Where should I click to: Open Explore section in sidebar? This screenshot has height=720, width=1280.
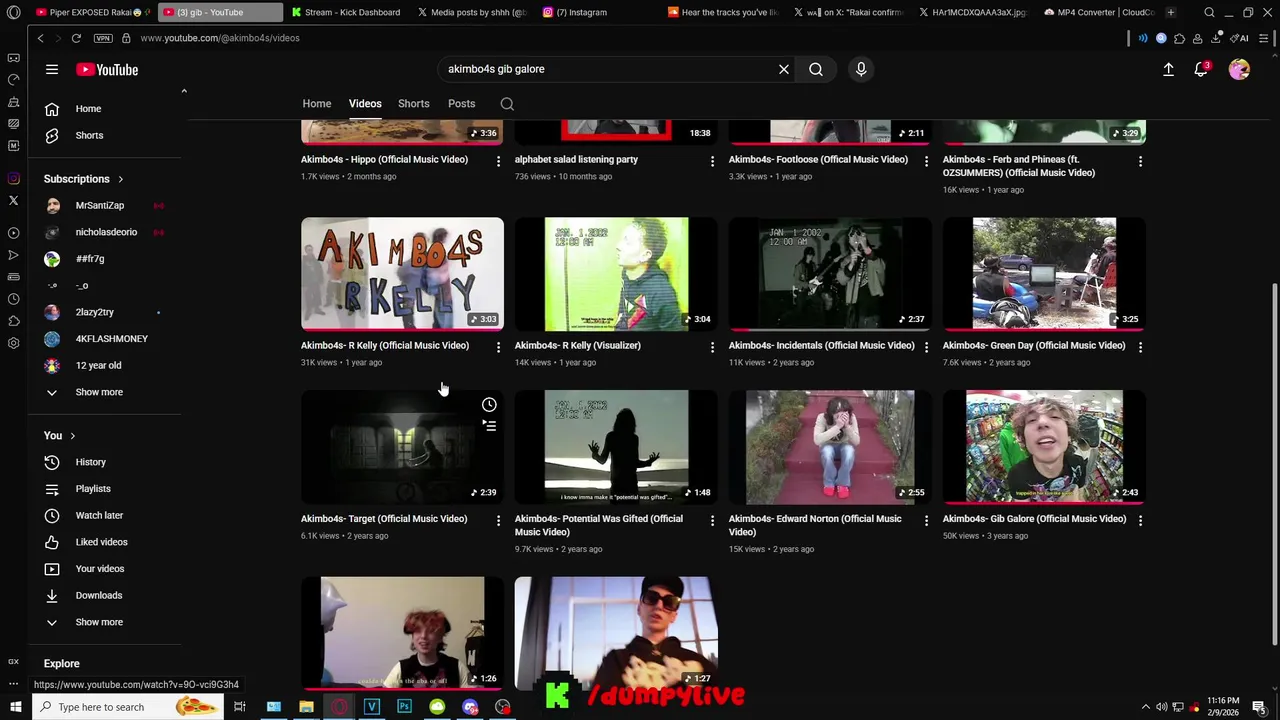coord(61,664)
